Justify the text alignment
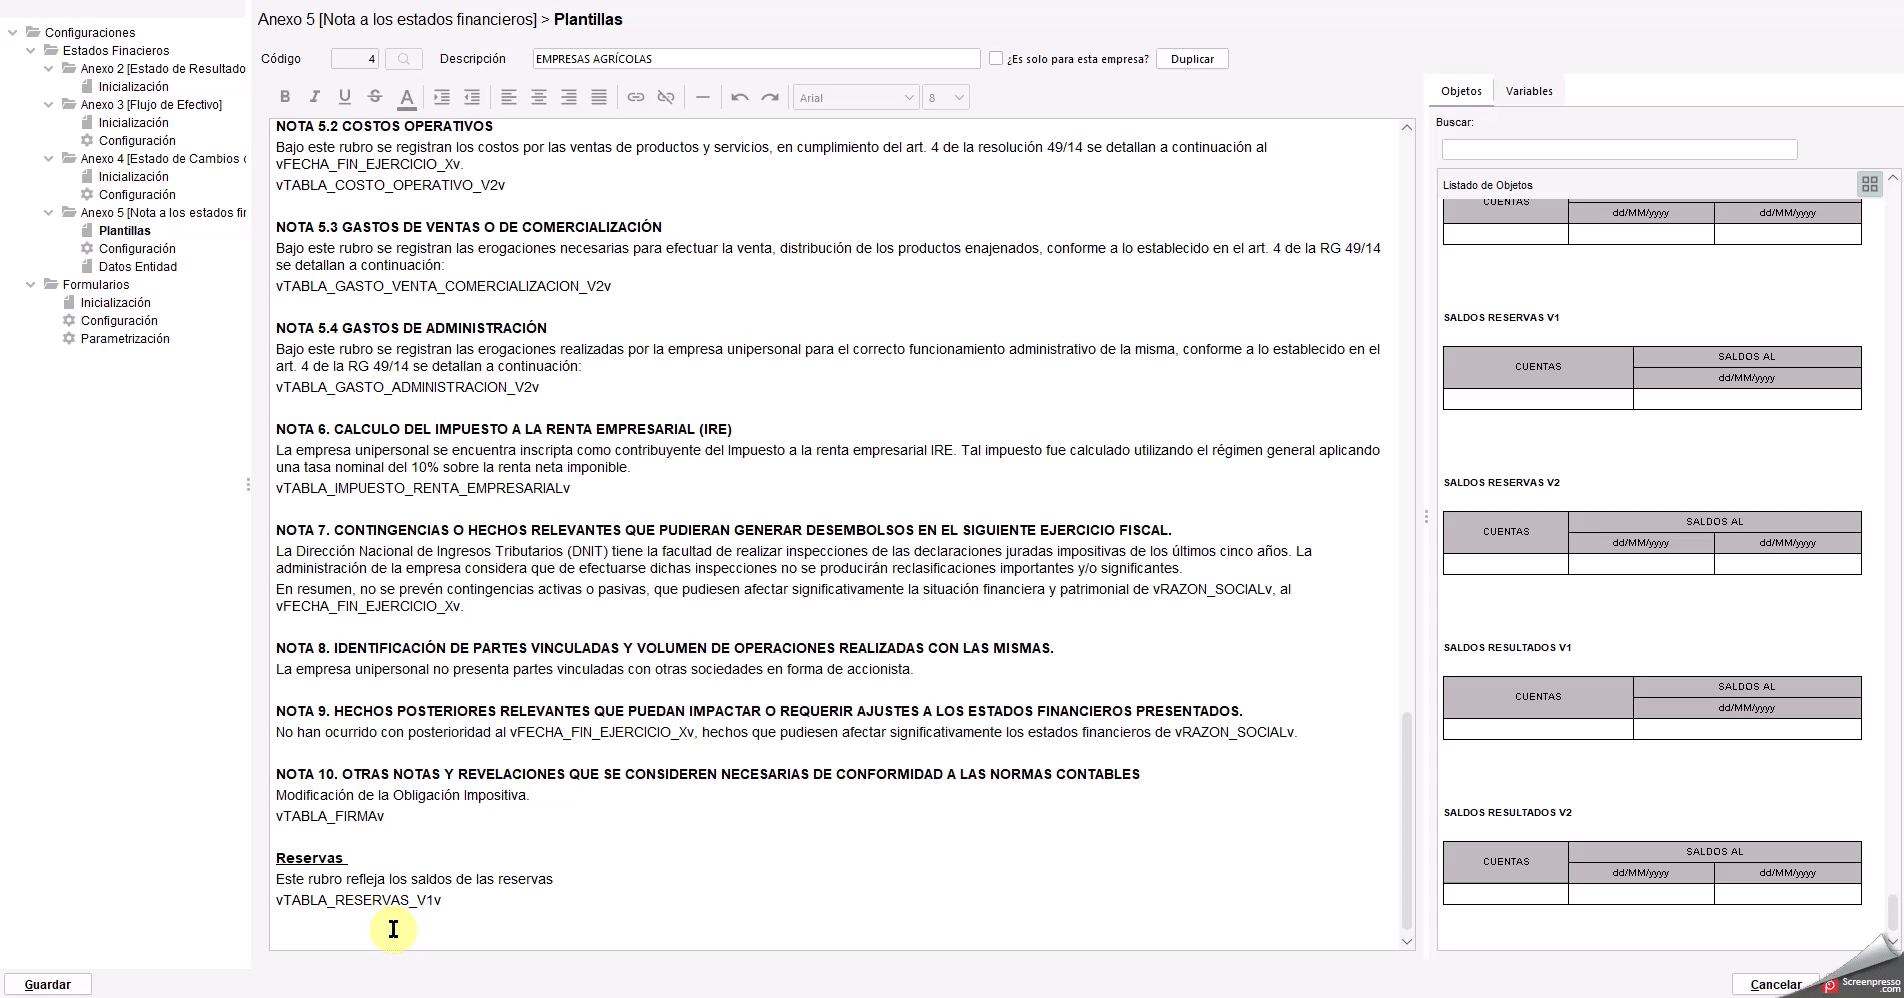The image size is (1904, 998). tap(599, 97)
